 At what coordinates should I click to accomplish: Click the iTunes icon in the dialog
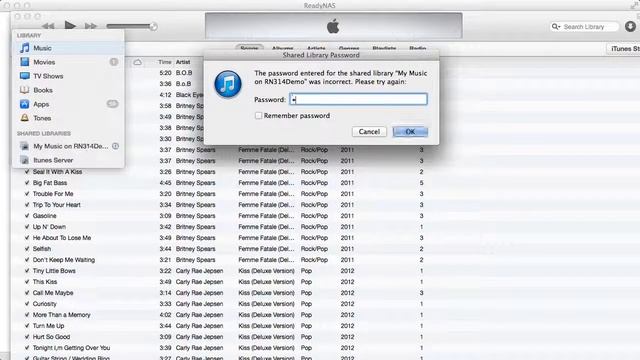click(x=228, y=84)
